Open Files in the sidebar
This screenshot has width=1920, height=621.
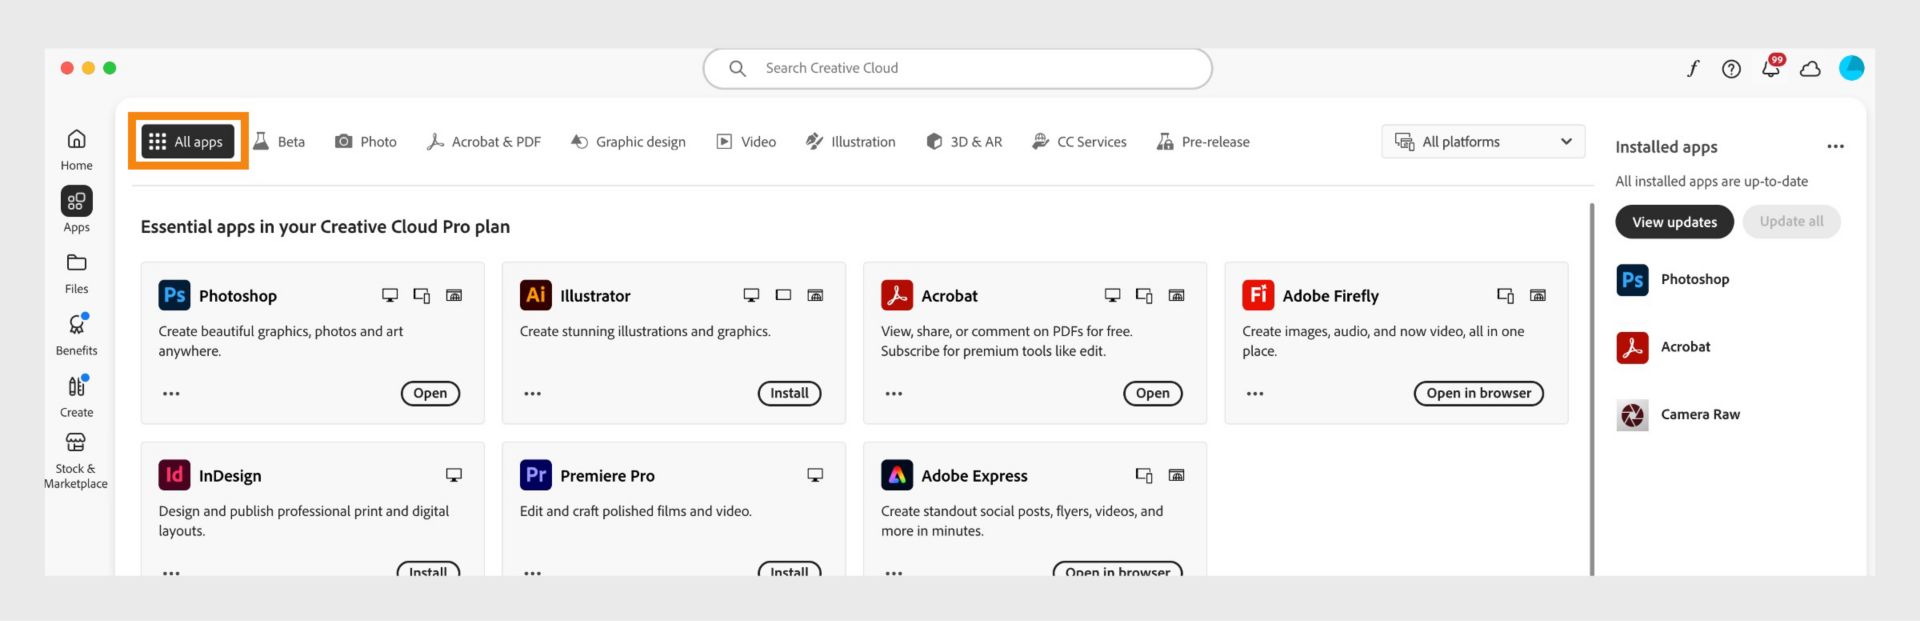tap(76, 272)
